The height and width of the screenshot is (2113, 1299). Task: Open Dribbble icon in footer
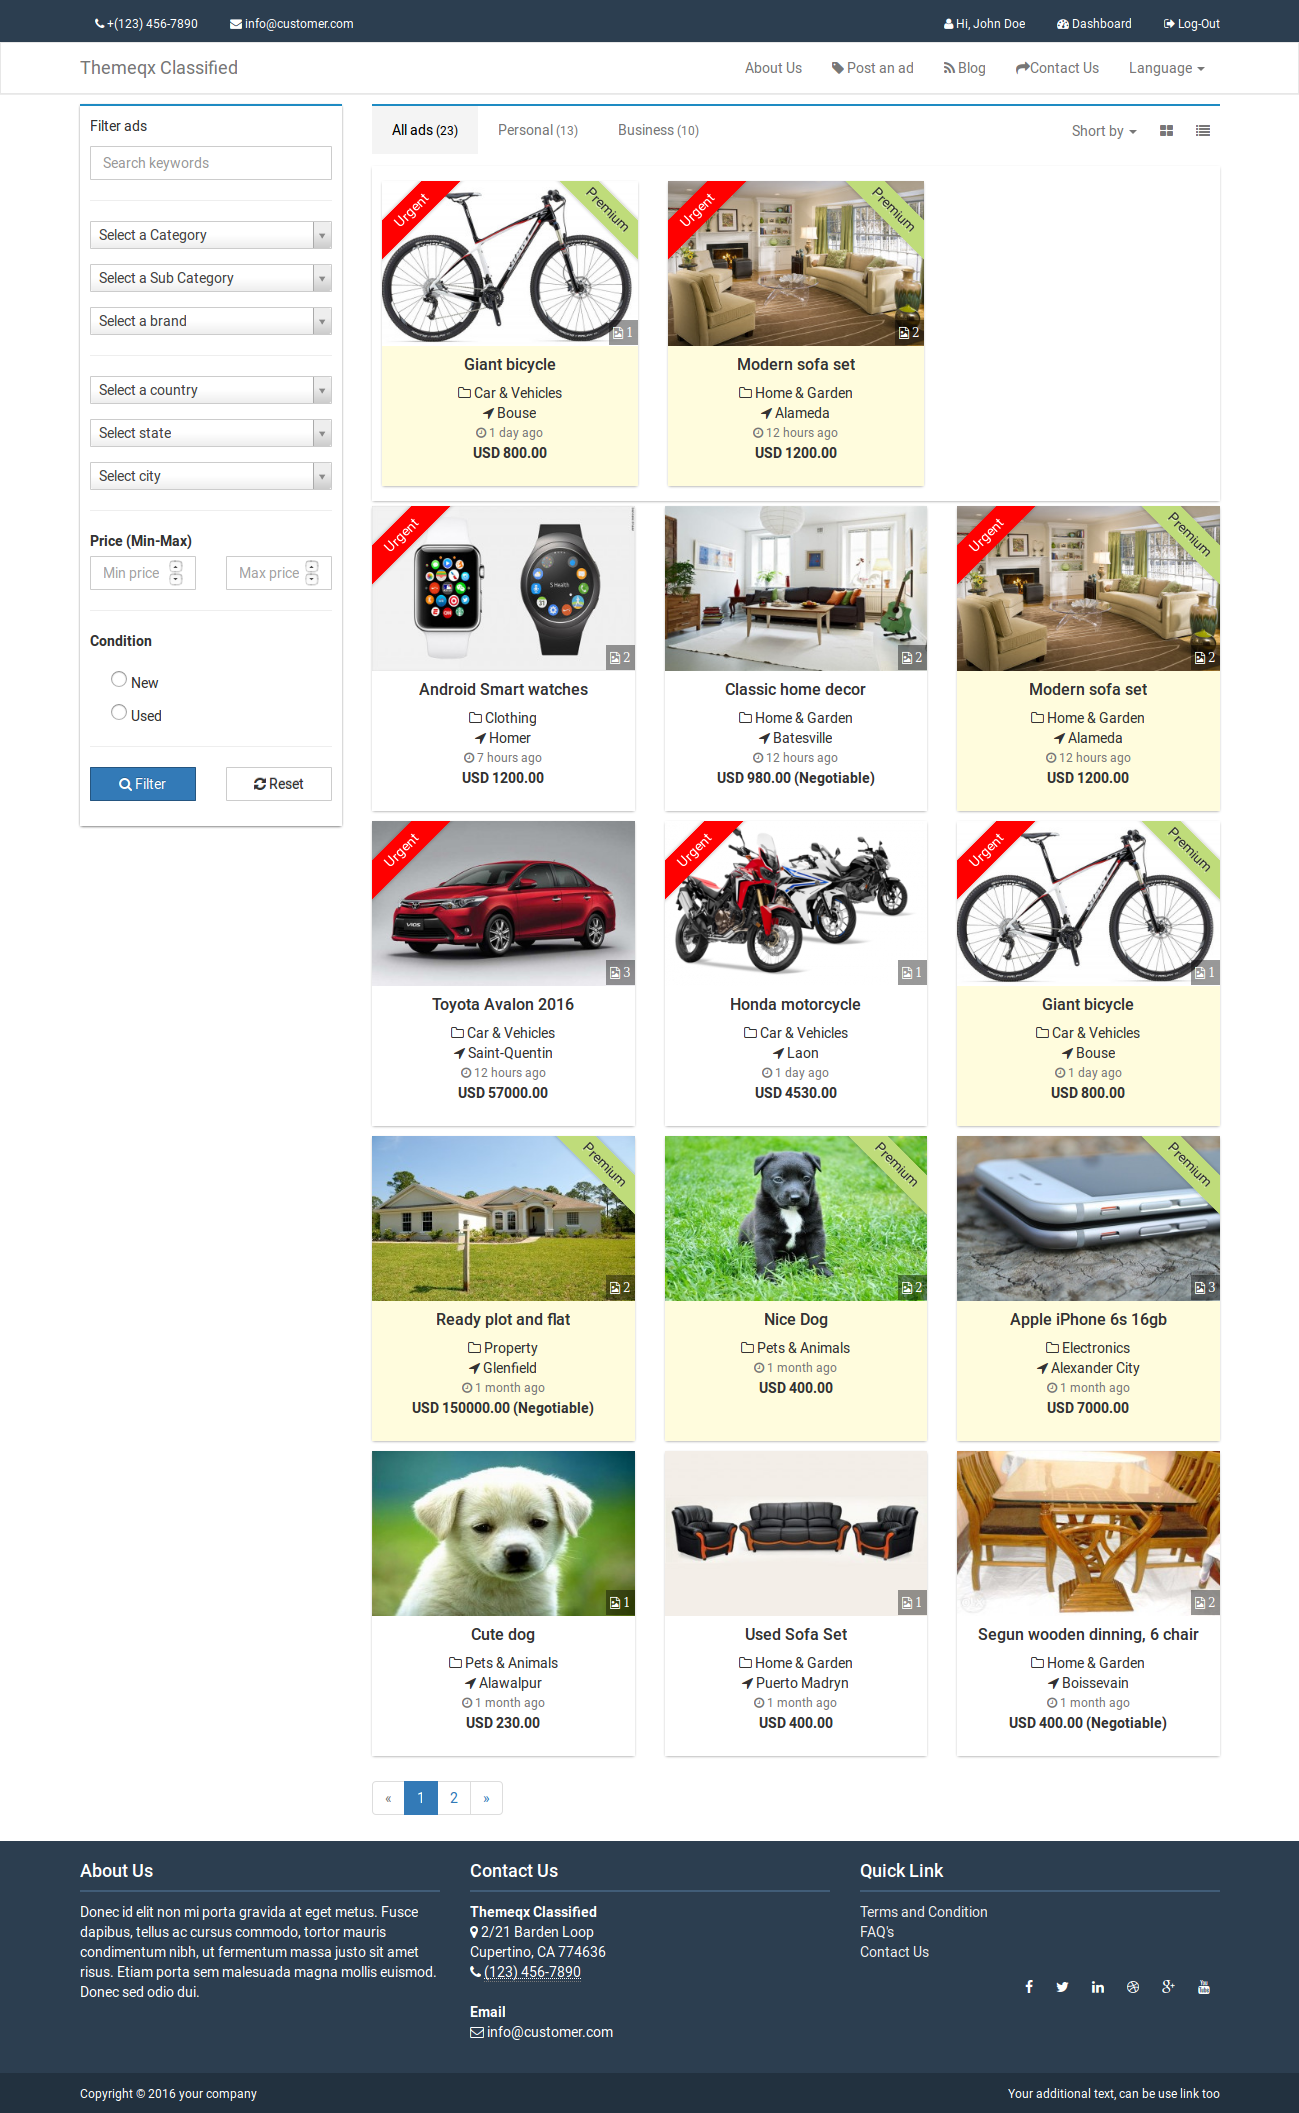[1133, 1987]
